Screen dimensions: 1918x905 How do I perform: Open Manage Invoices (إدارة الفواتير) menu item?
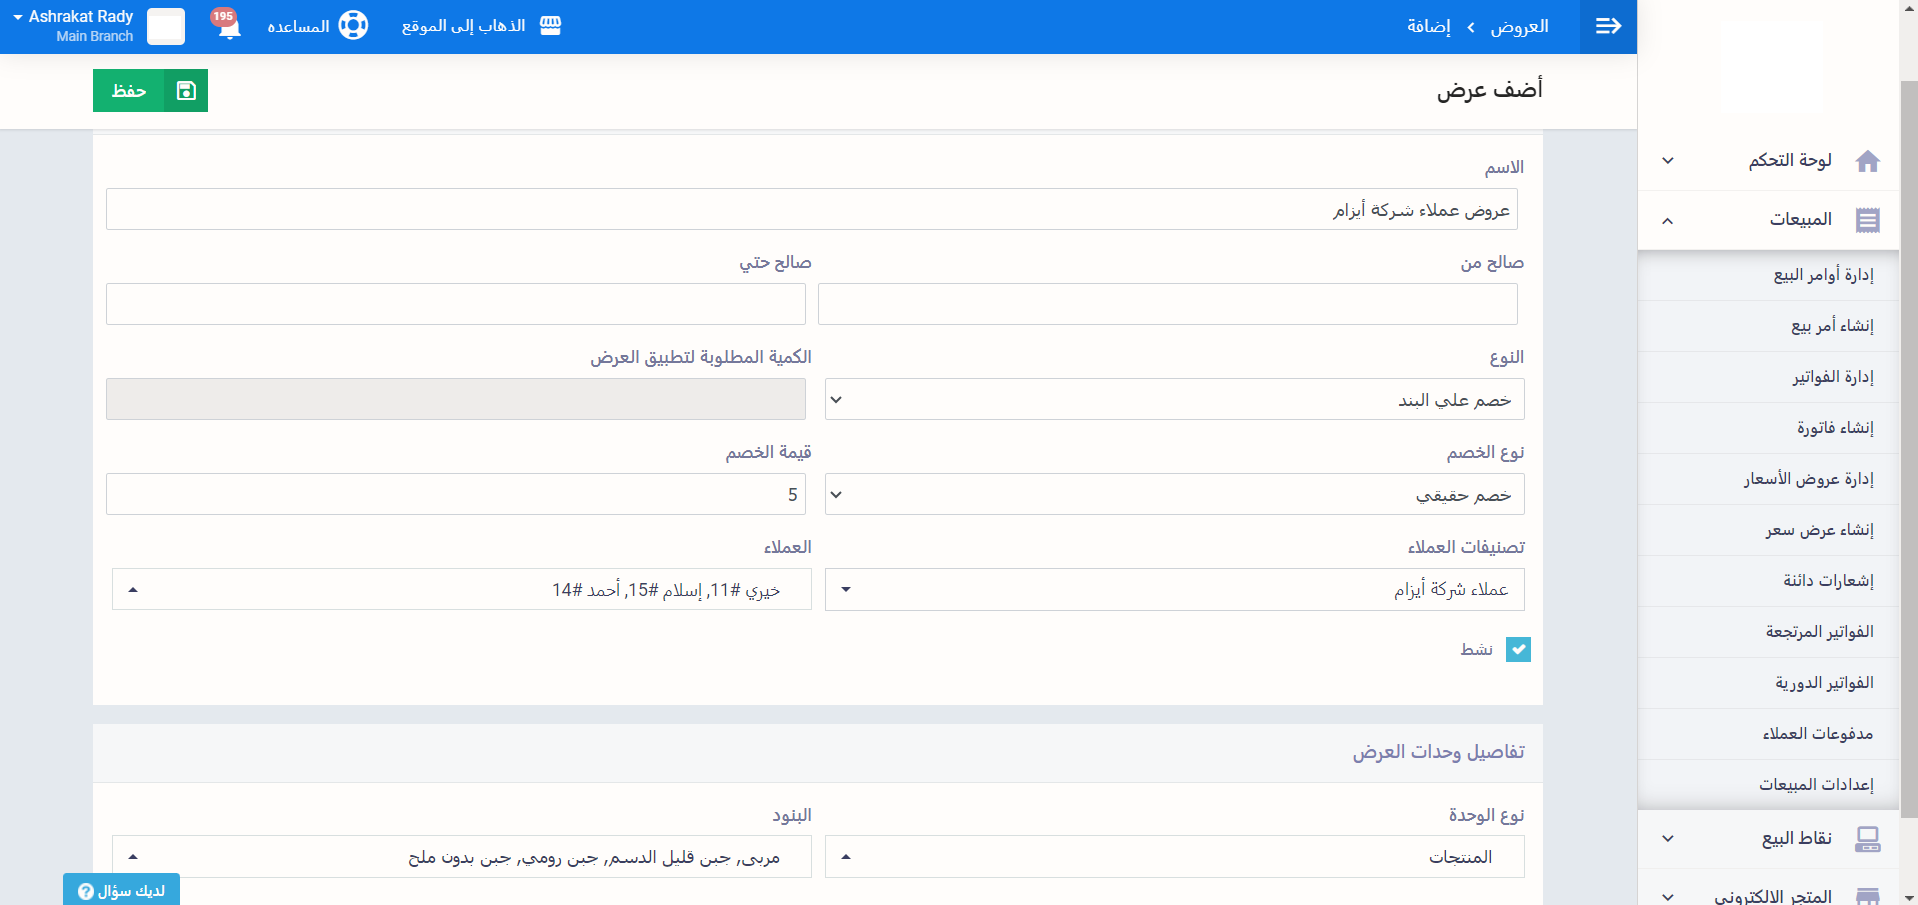point(1832,377)
